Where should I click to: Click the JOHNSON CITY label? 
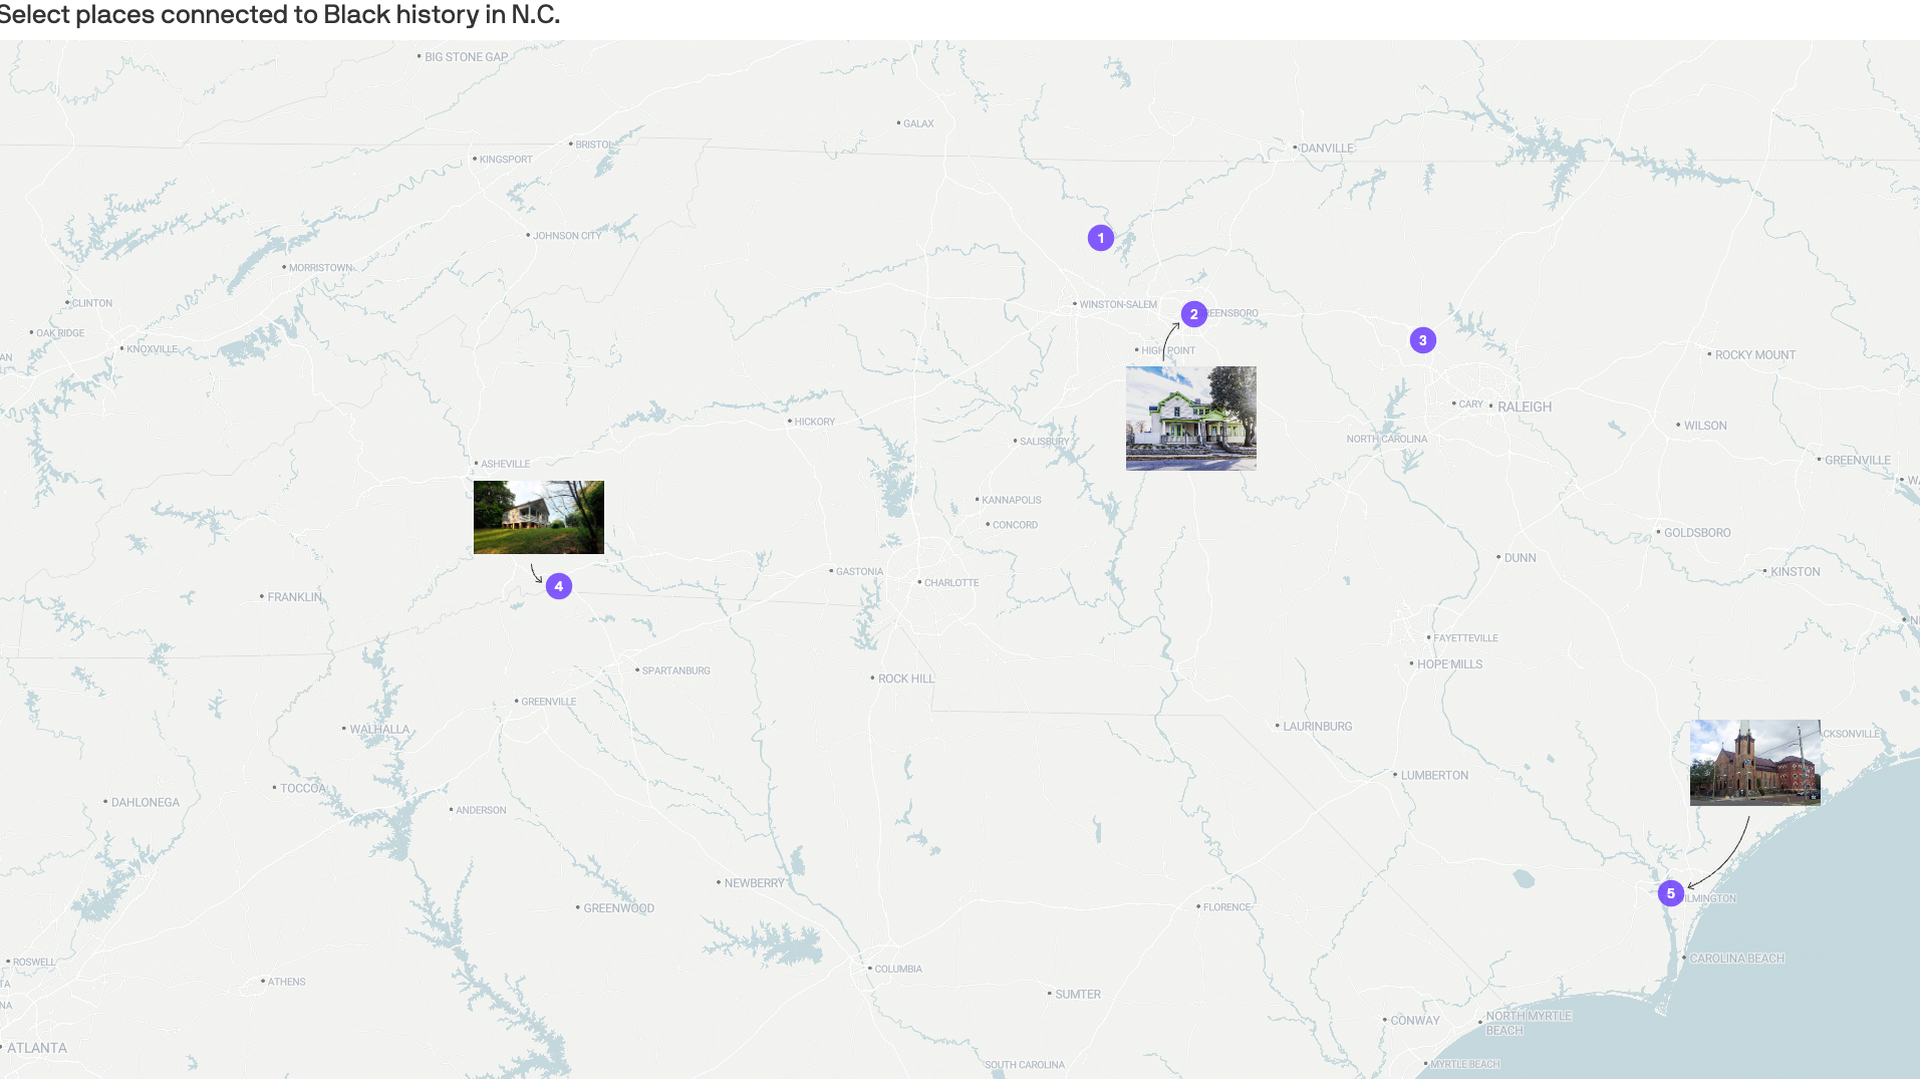567,236
